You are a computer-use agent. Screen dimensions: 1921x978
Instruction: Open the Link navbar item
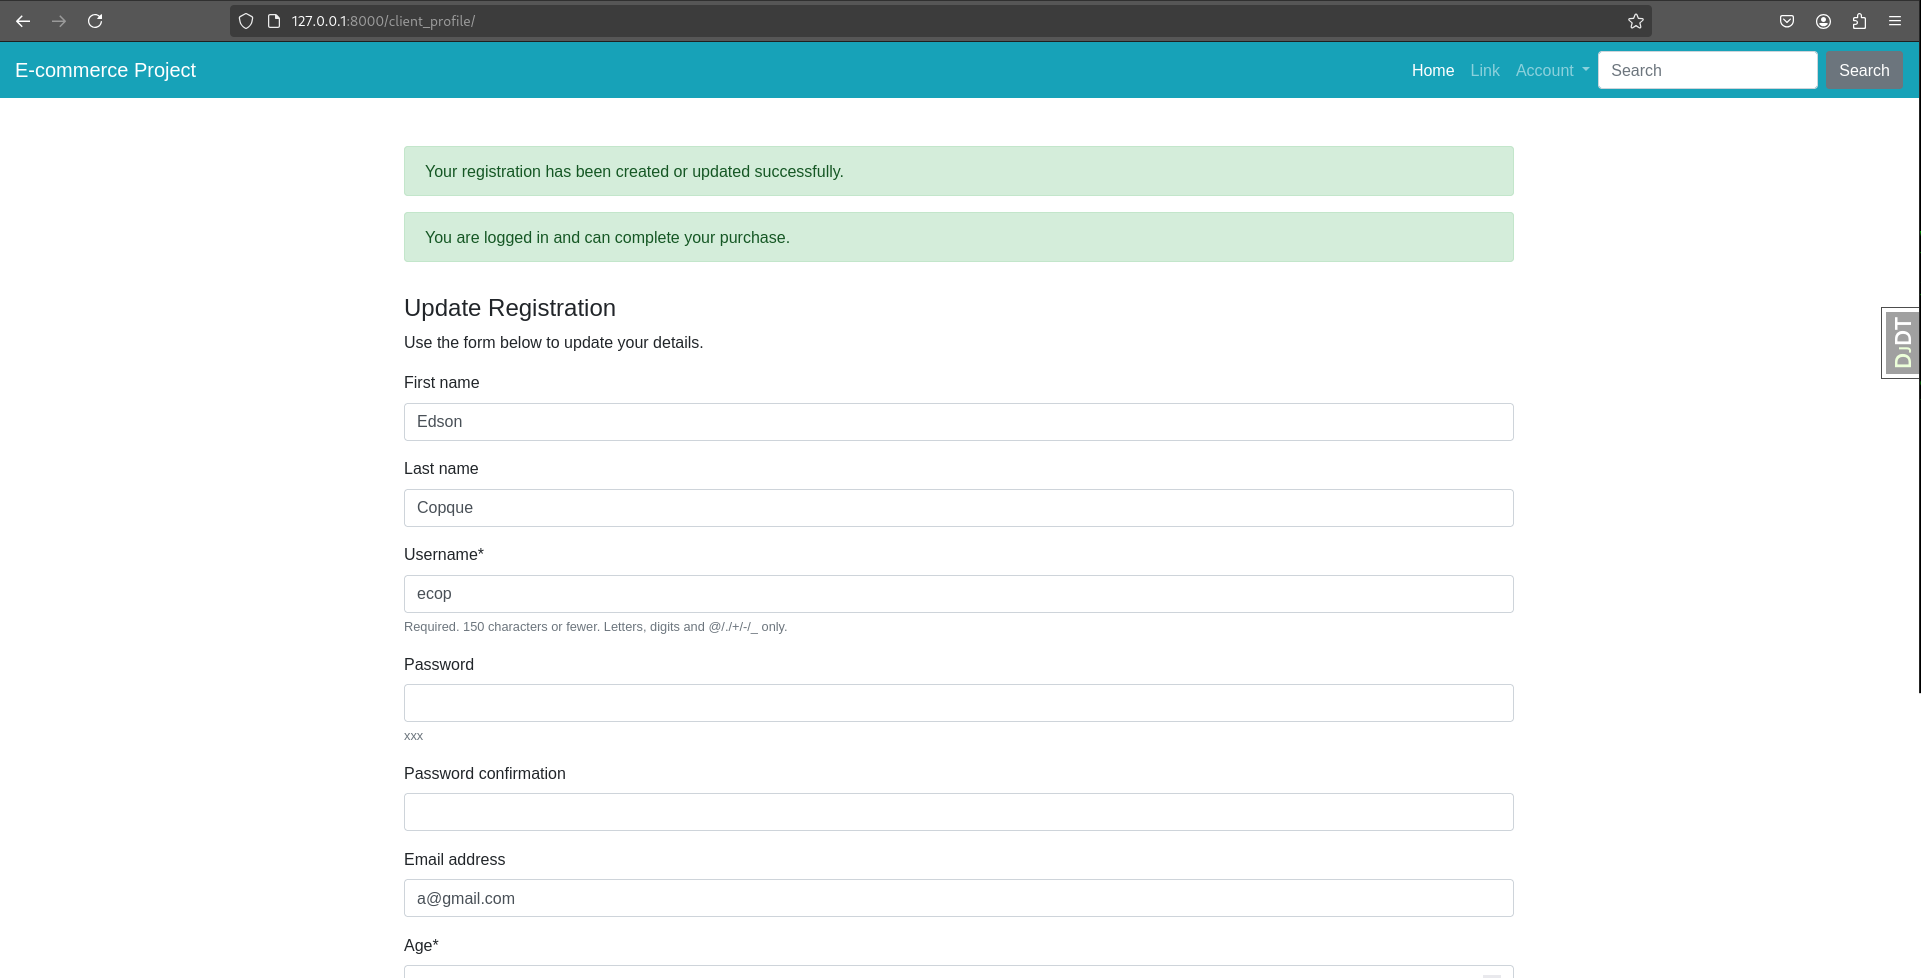(1485, 70)
